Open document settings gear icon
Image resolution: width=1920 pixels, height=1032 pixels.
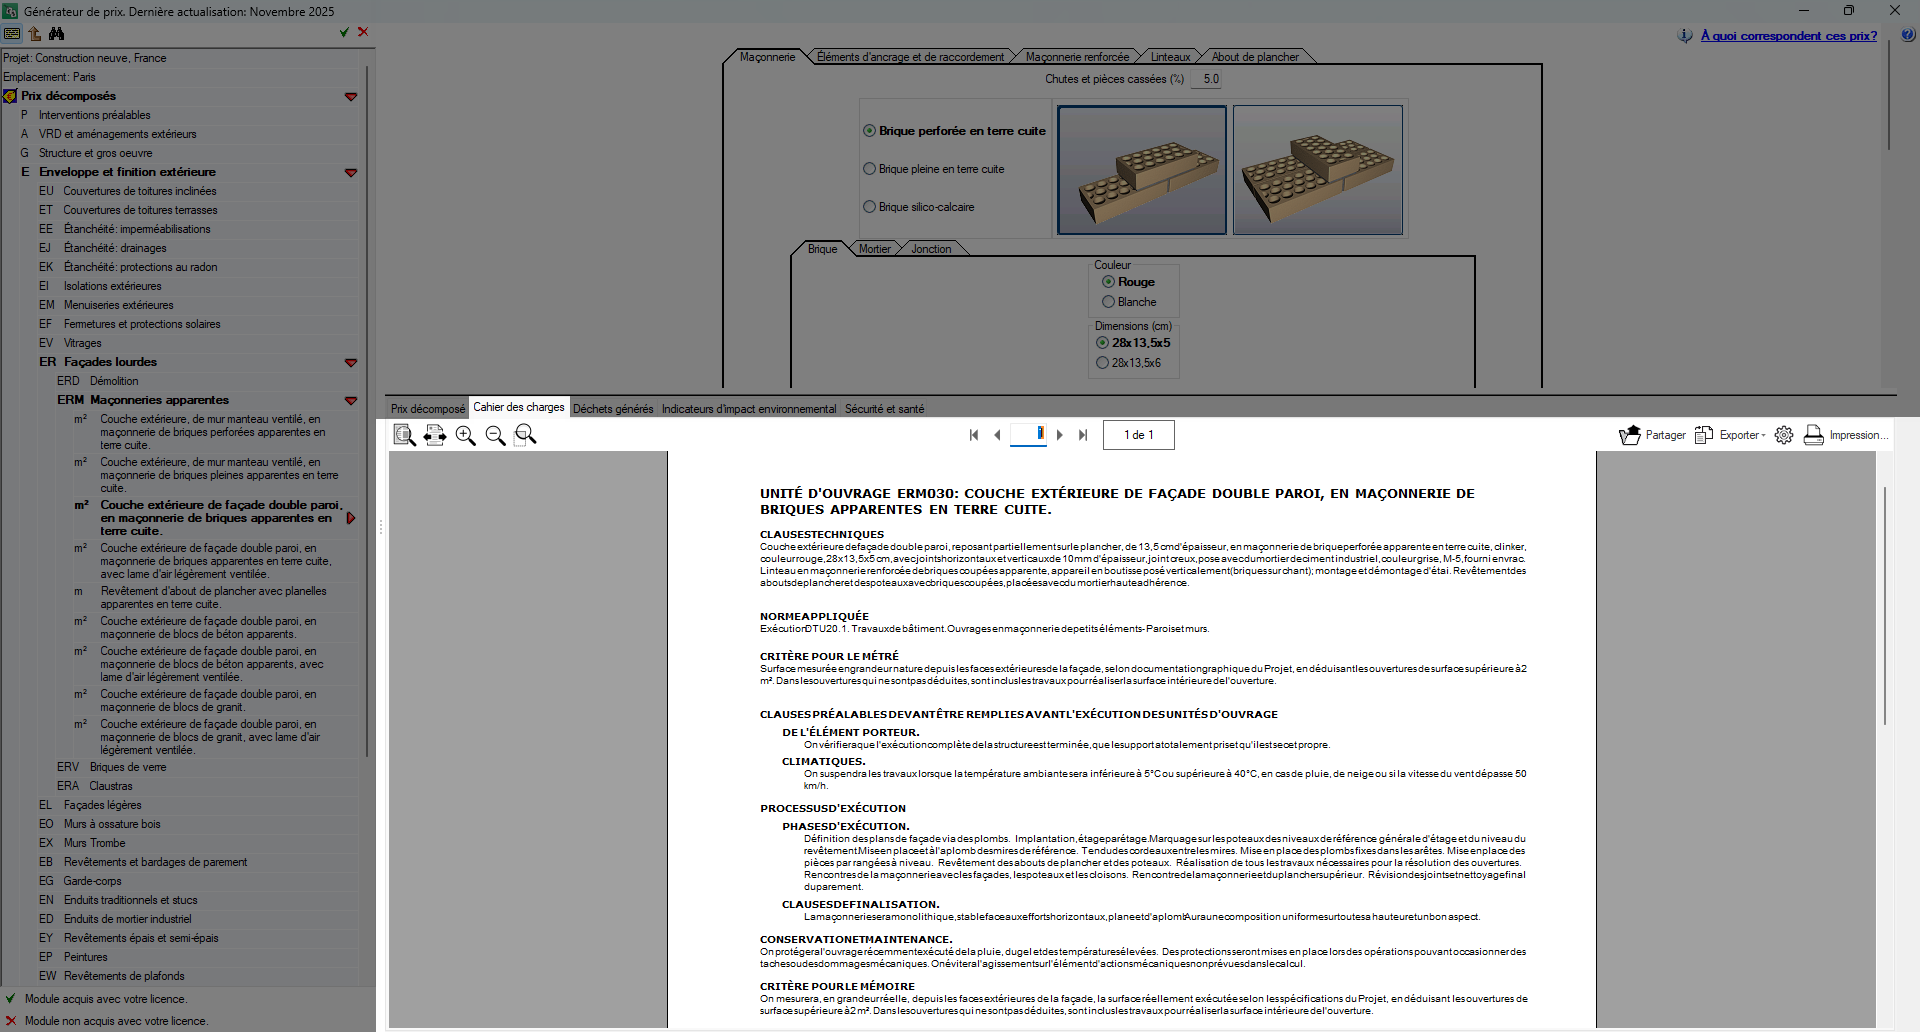(x=1784, y=435)
